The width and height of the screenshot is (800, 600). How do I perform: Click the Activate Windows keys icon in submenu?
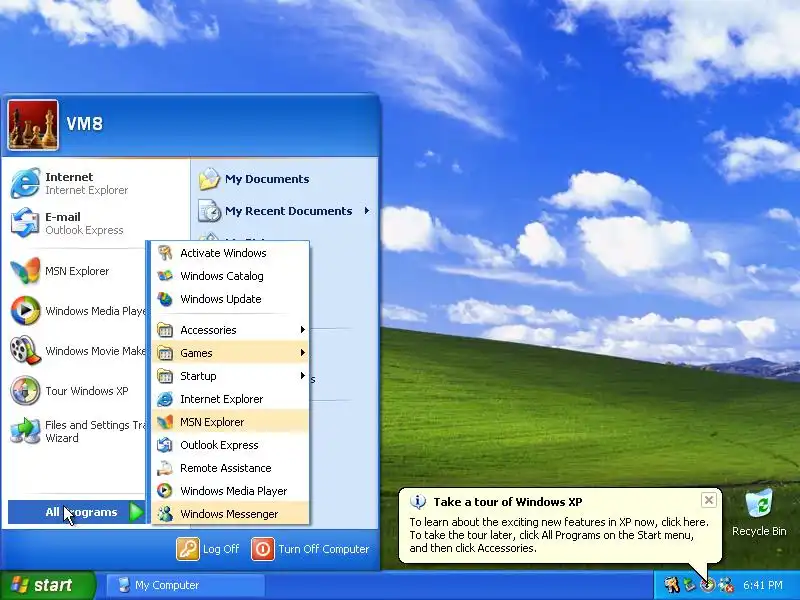165,253
